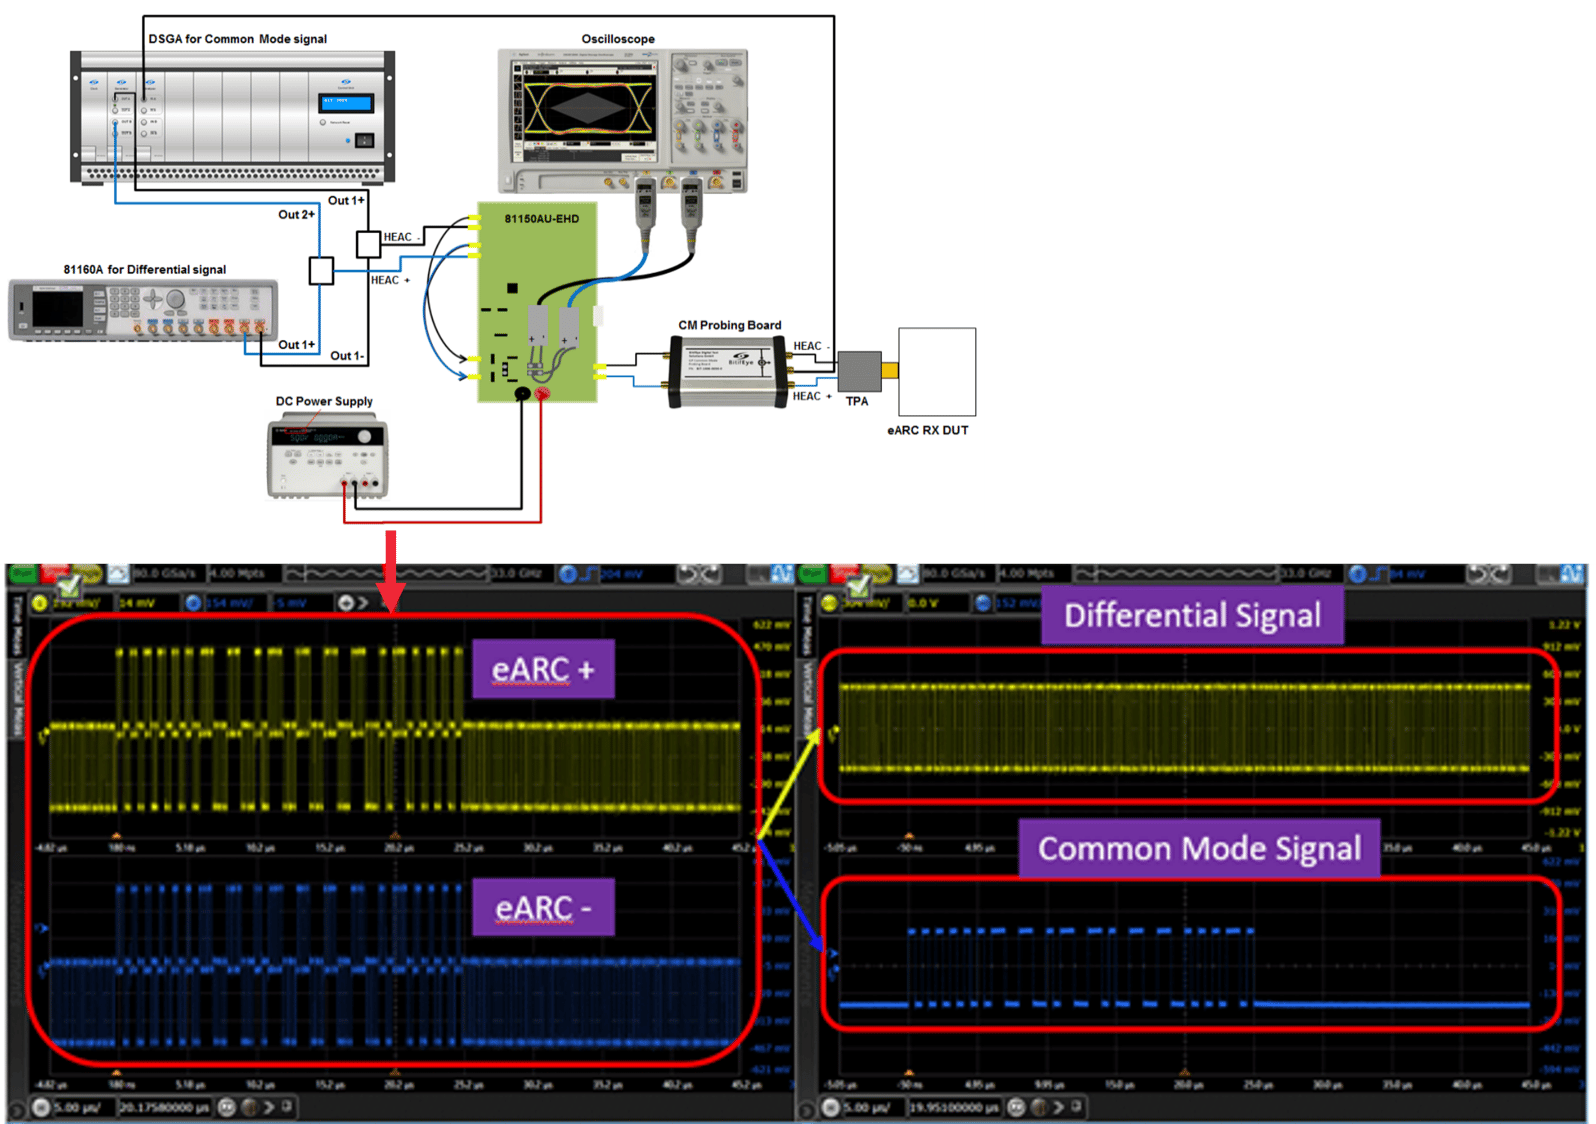
Task: Click the left scope timebase scale 5.00 µs field
Action: point(80,1107)
